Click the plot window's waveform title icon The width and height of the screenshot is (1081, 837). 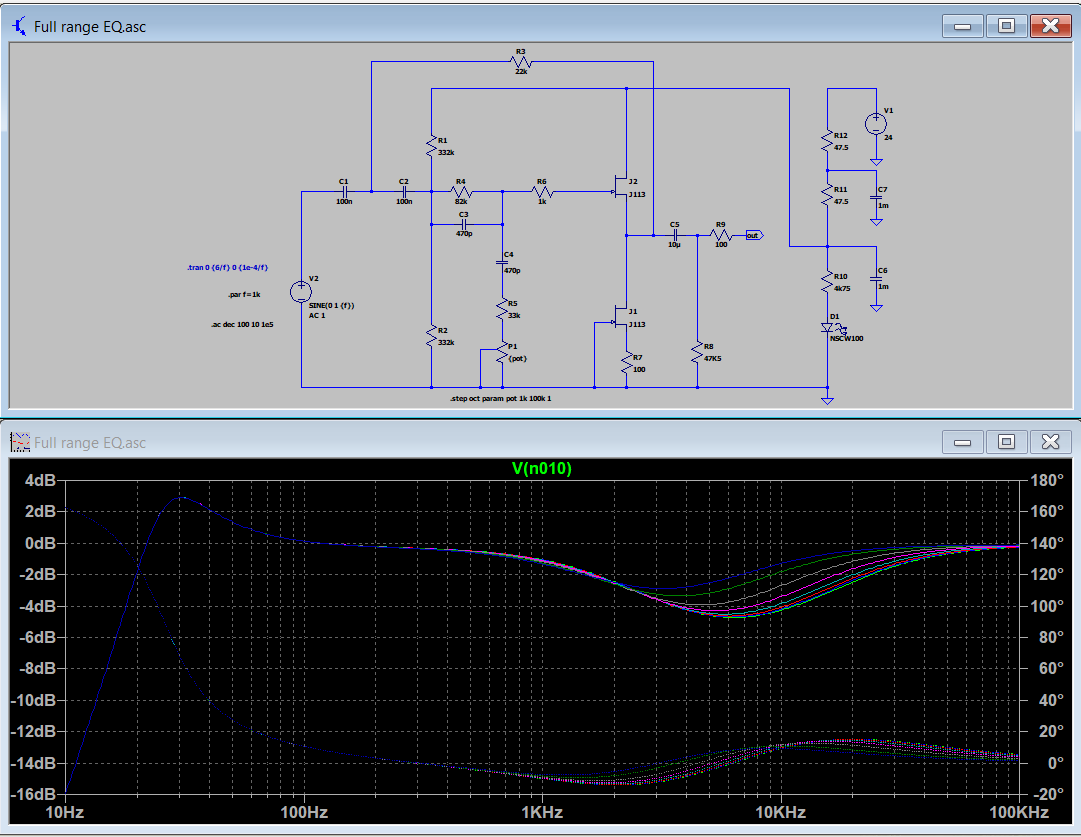tap(19, 442)
